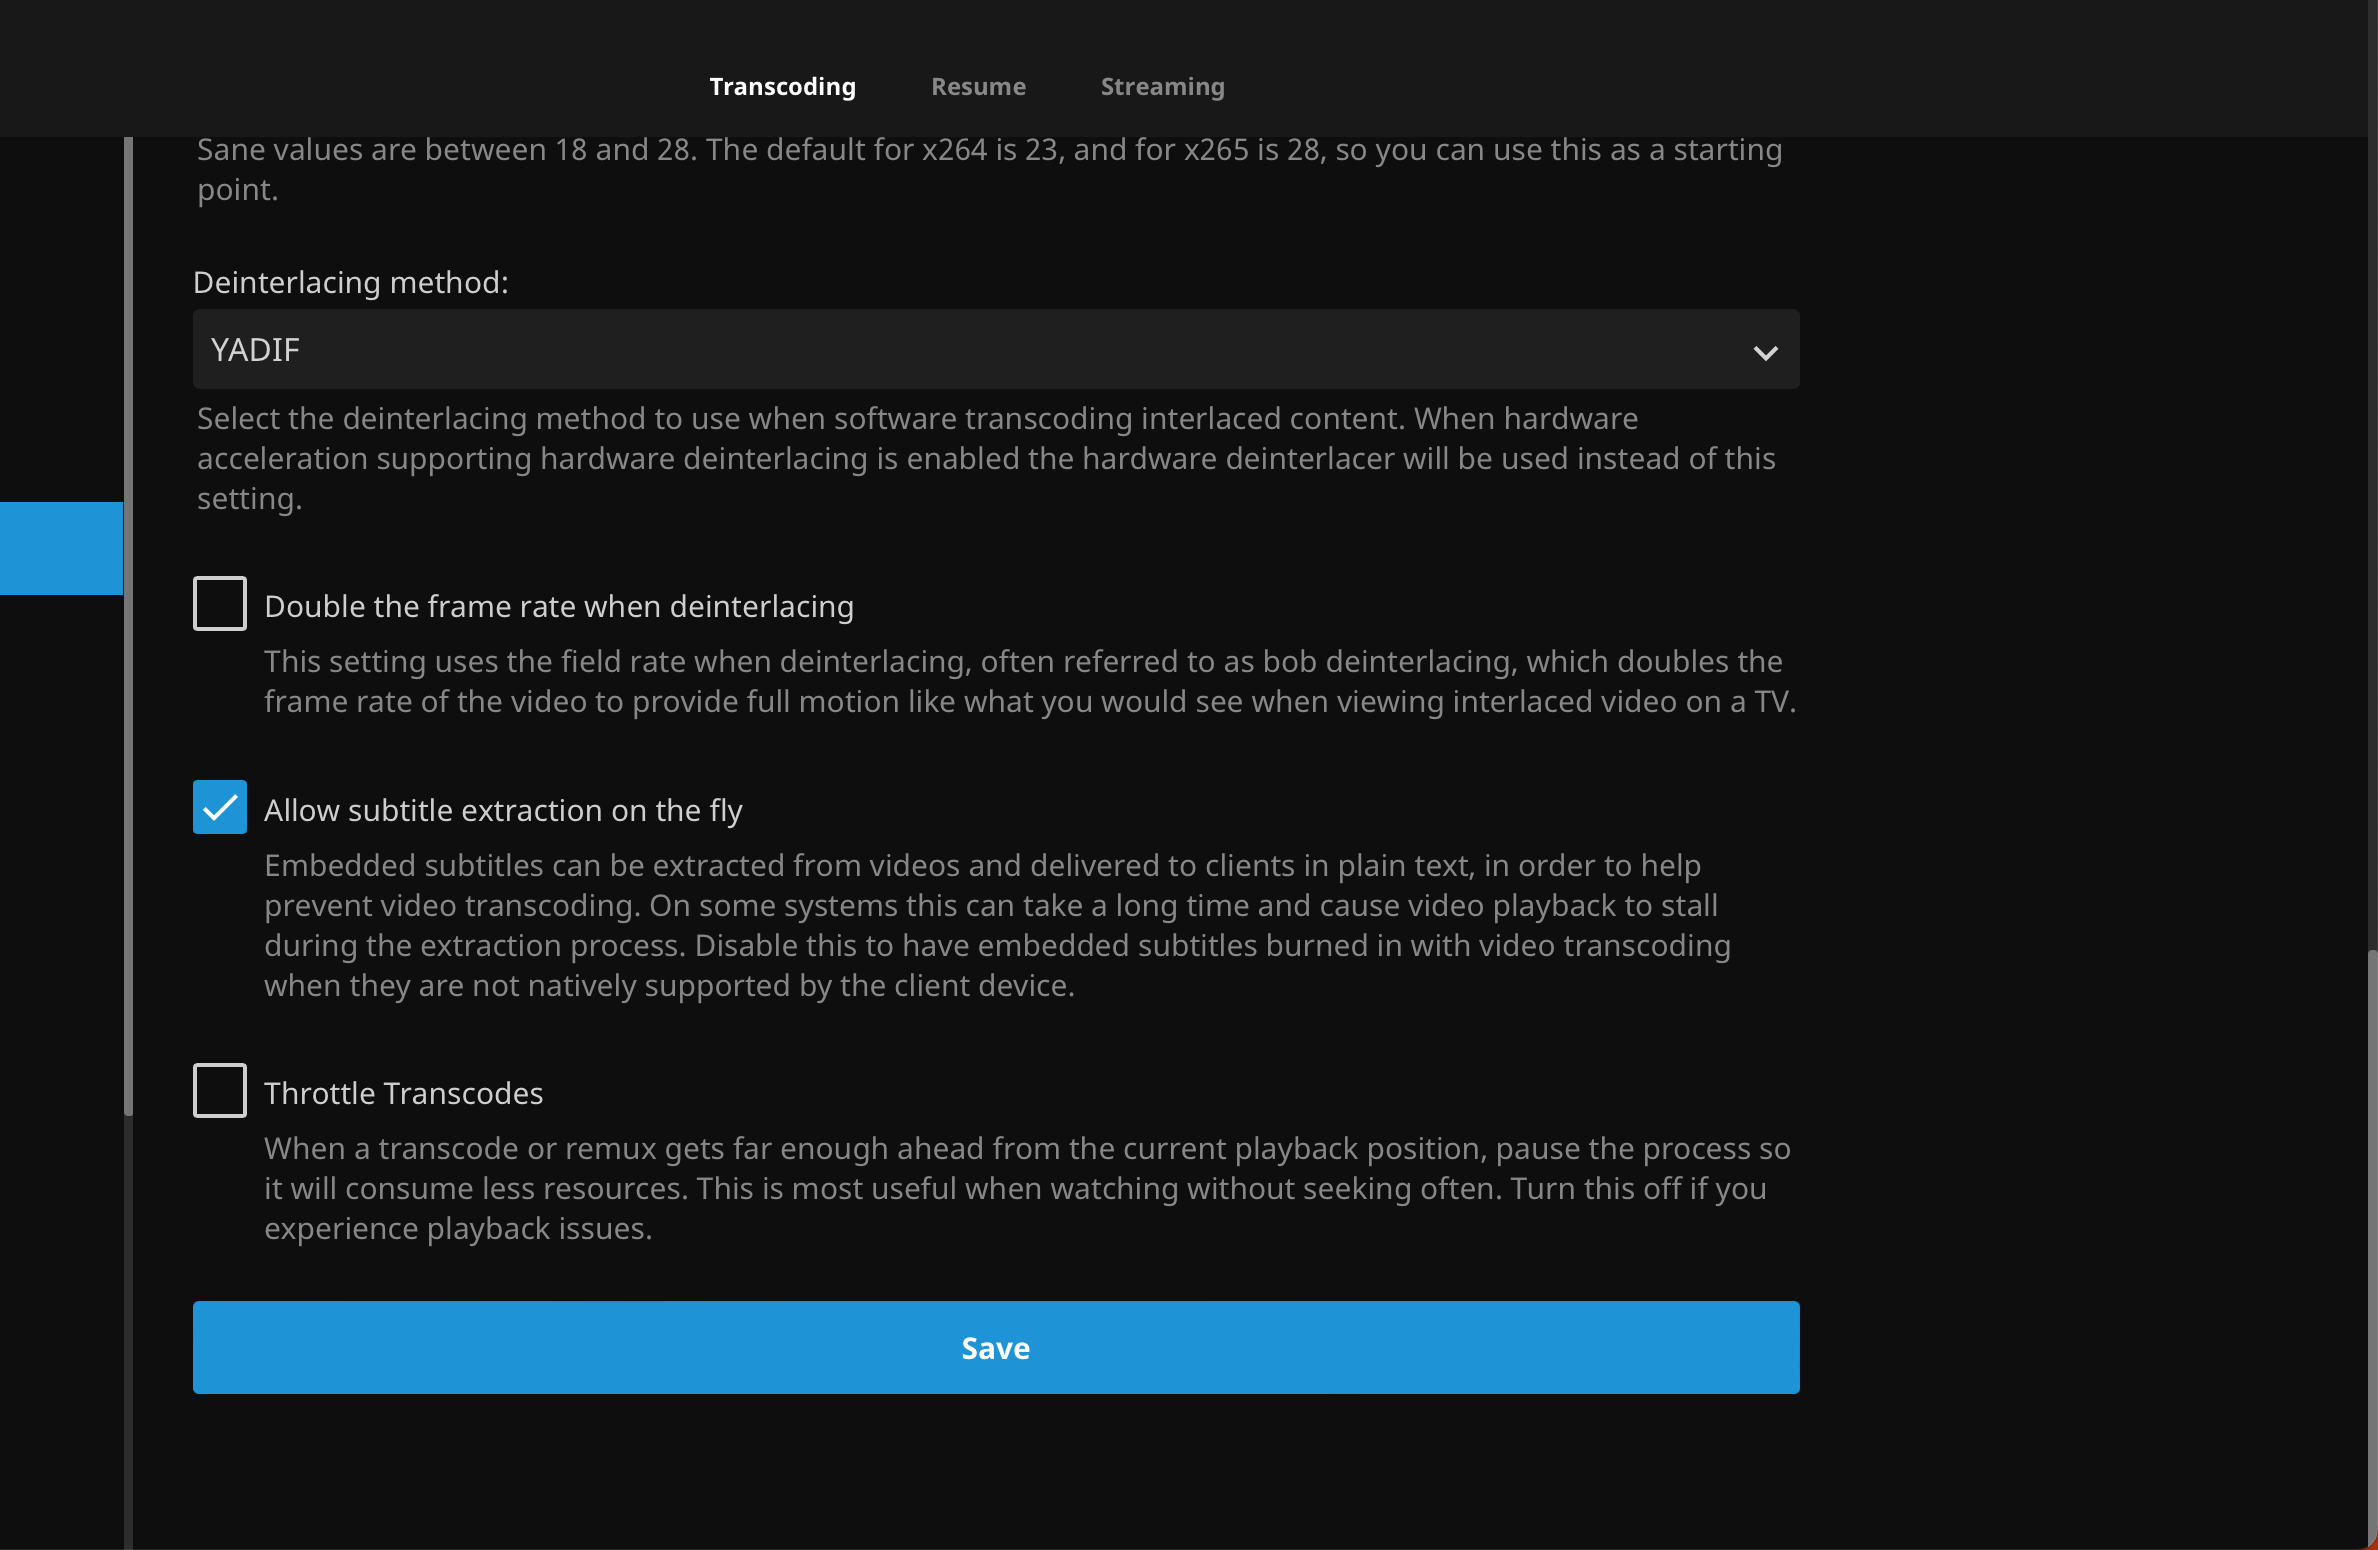Click the 'Throttle Transcodes' label text
The image size is (2378, 1550).
point(403,1094)
